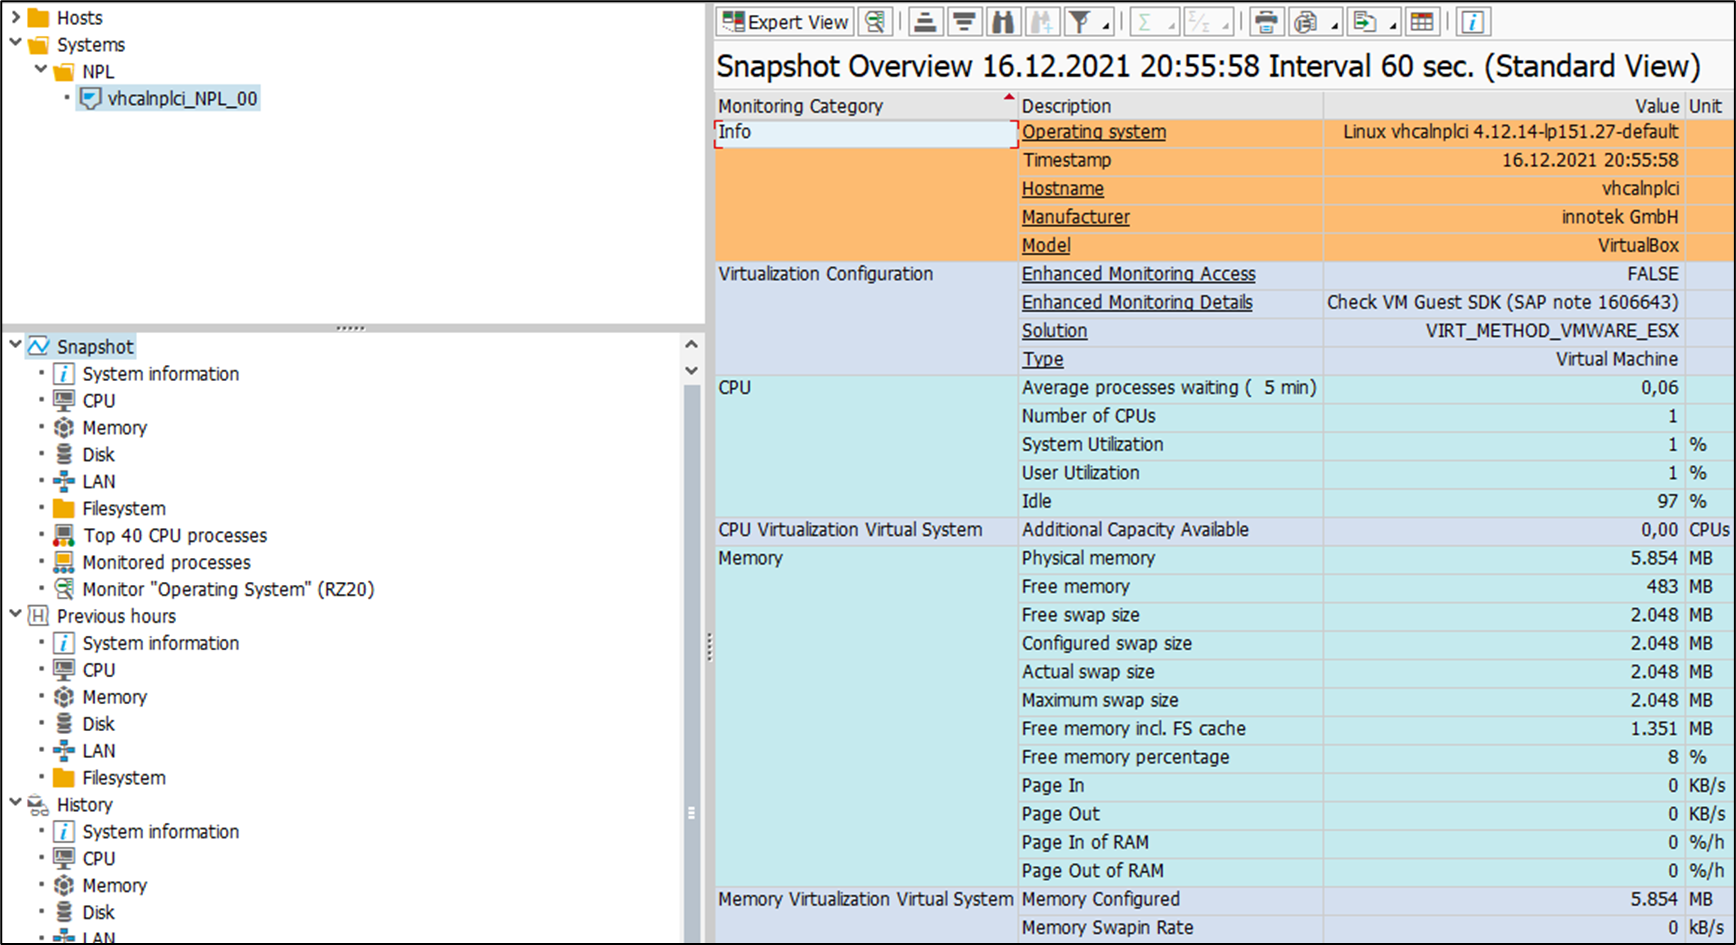
Task: Click Filesystem folder icon under Snapshot
Action: click(64, 508)
